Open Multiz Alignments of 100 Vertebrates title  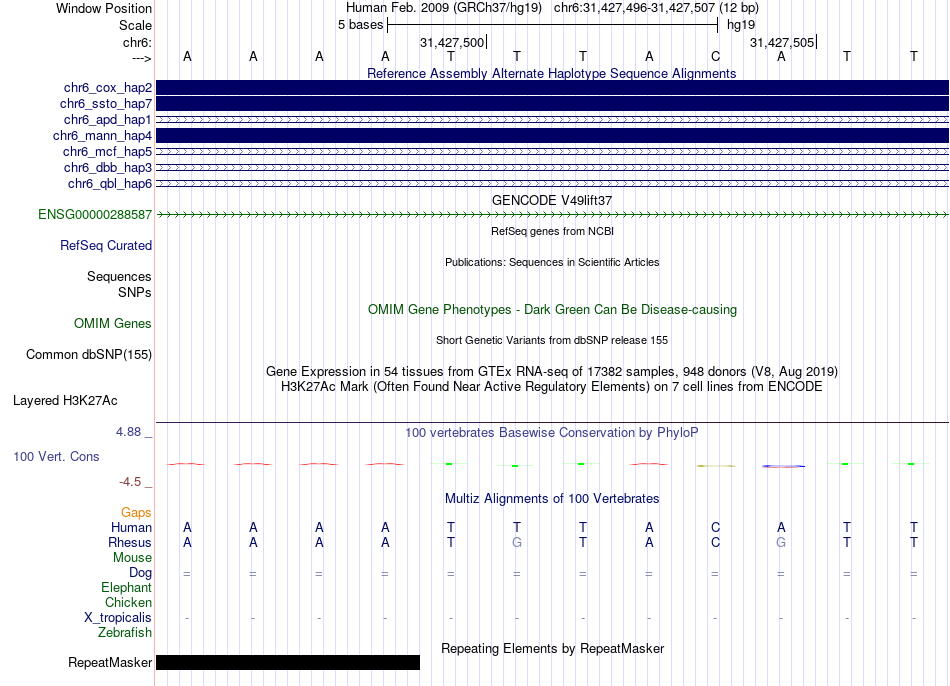click(552, 499)
